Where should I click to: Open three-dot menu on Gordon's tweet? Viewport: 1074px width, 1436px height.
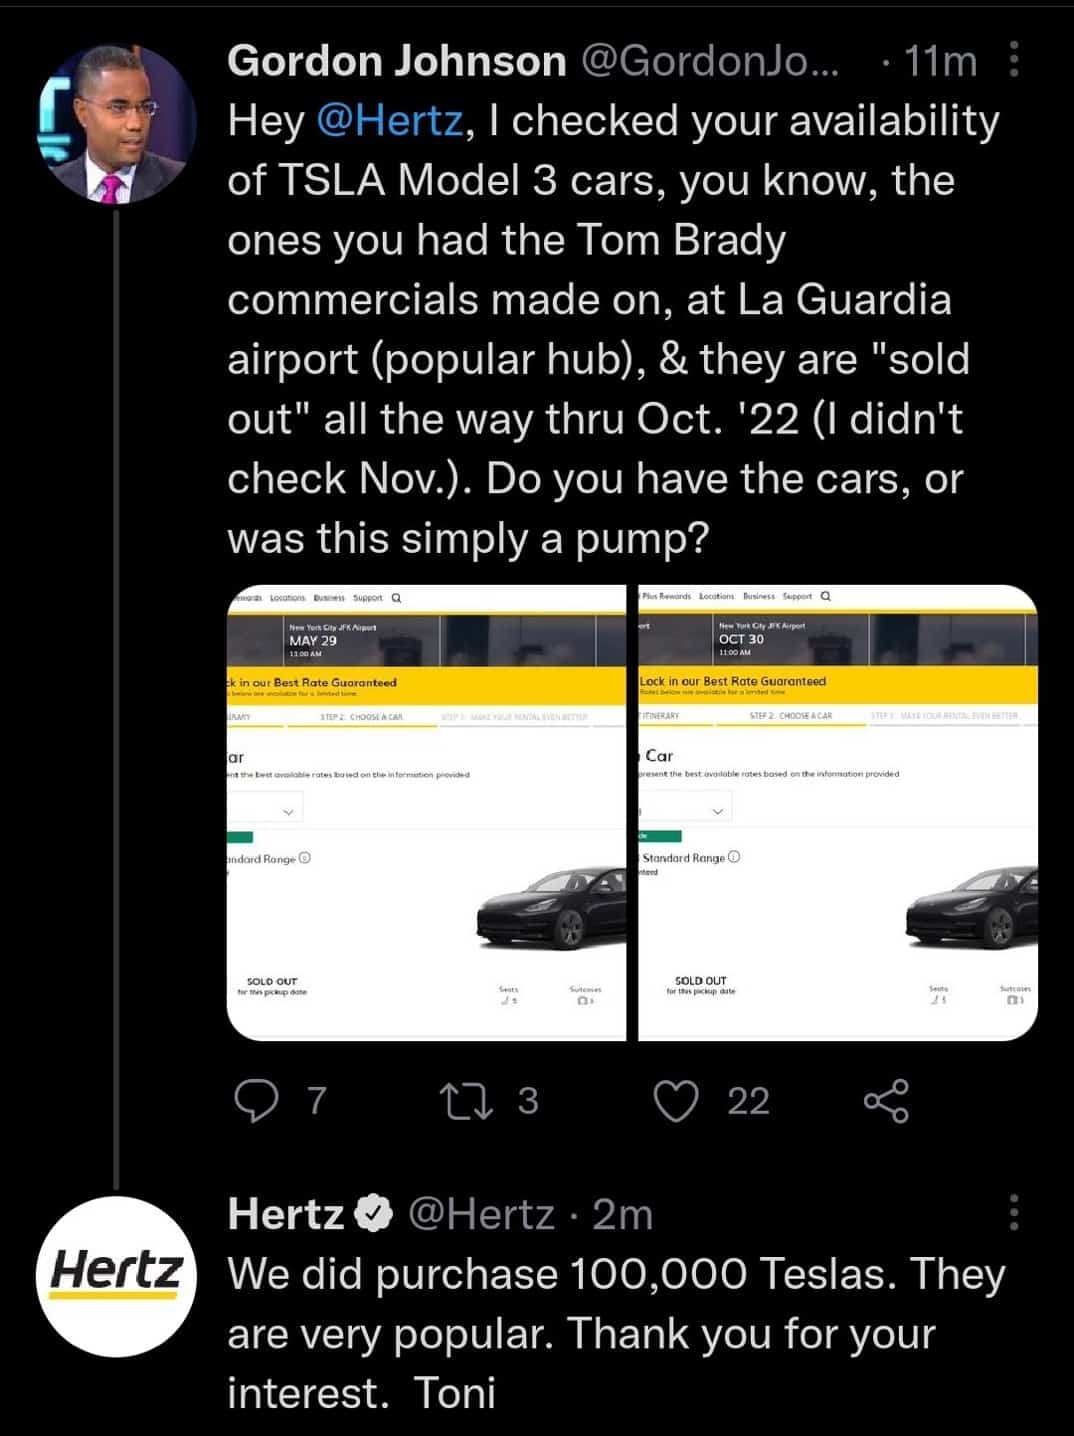(x=1014, y=60)
